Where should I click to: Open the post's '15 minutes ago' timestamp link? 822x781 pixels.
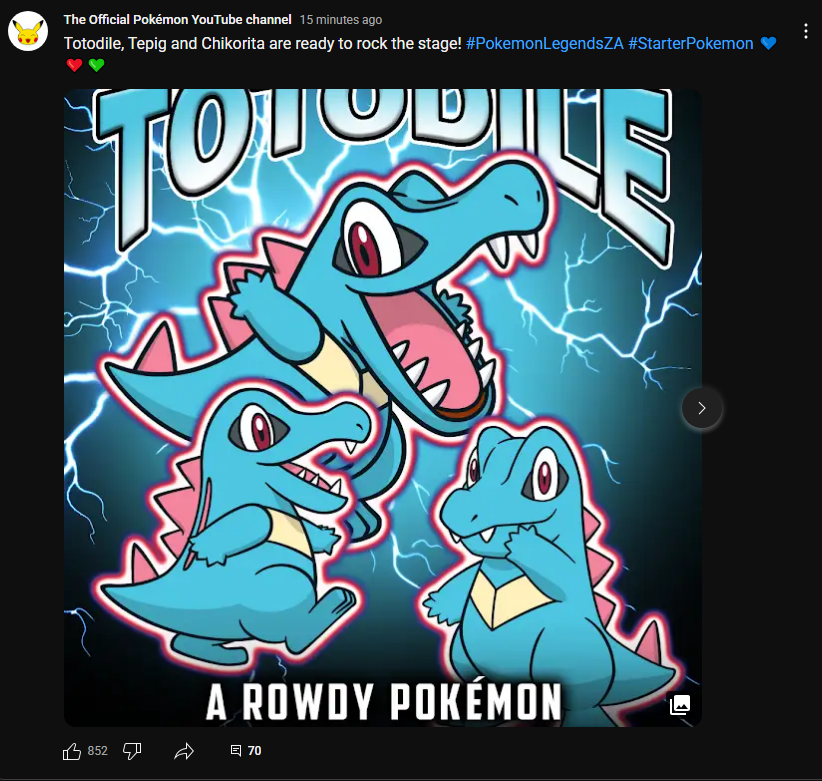(x=340, y=20)
